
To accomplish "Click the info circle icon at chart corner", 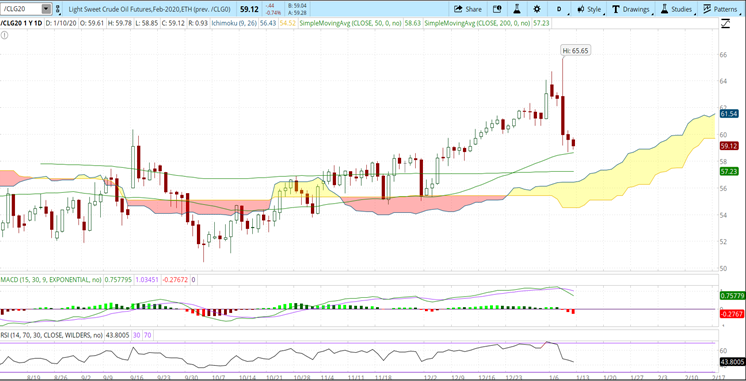I will [4, 35].
